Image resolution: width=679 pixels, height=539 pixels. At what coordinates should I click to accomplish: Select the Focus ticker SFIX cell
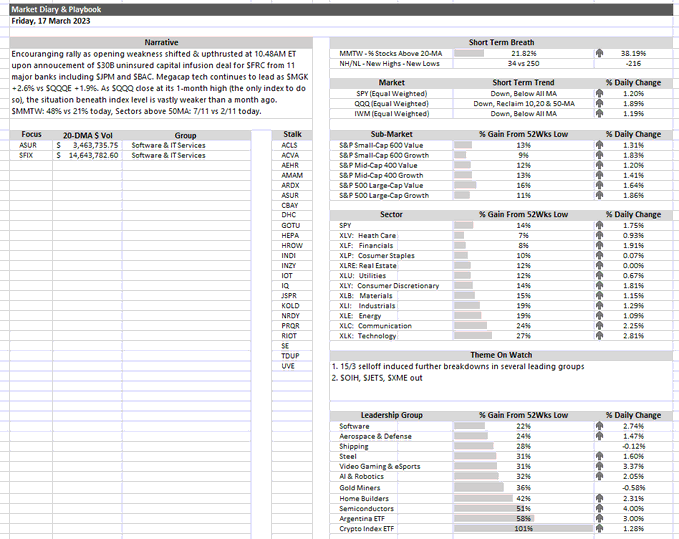(x=31, y=155)
